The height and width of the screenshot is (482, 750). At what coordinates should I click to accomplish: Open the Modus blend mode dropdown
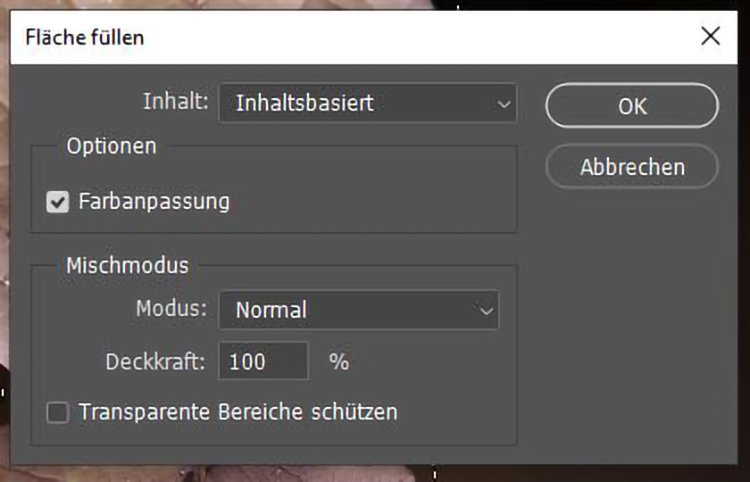358,310
